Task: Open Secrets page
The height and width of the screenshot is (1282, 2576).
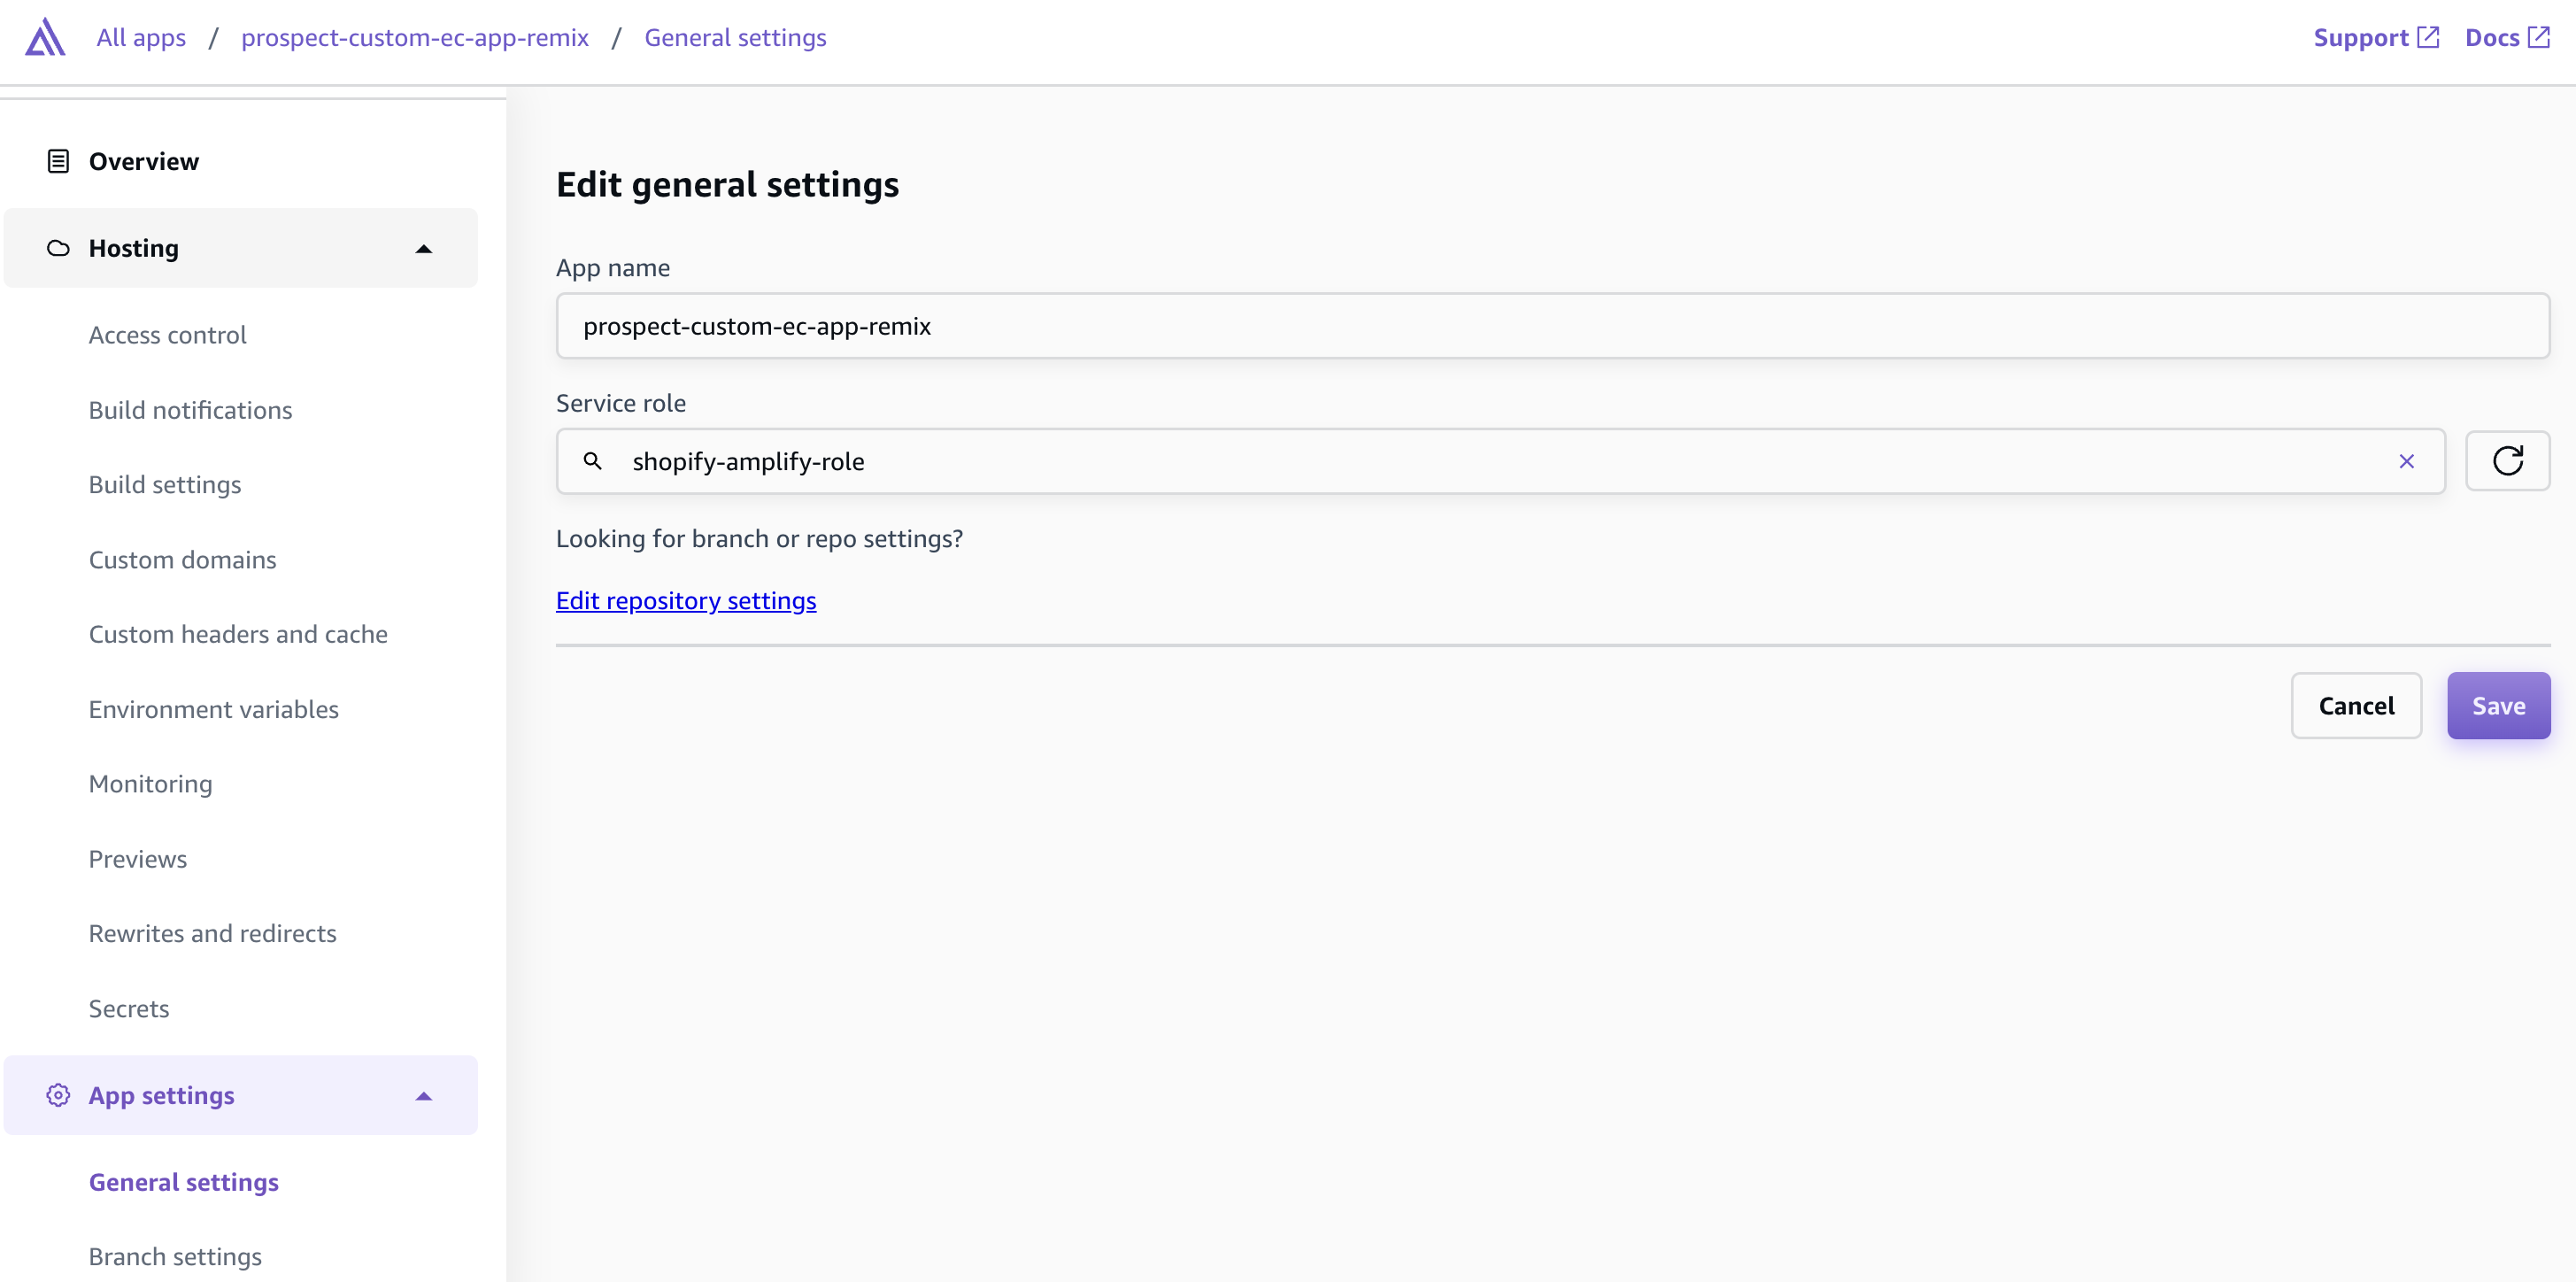Action: click(129, 1008)
